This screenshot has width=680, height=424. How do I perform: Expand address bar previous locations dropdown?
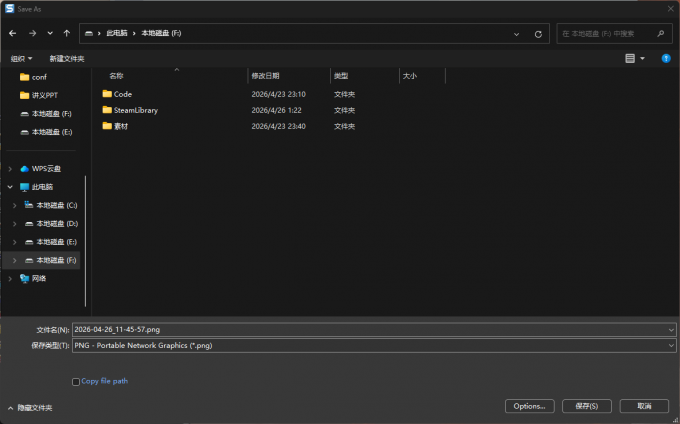tap(517, 34)
